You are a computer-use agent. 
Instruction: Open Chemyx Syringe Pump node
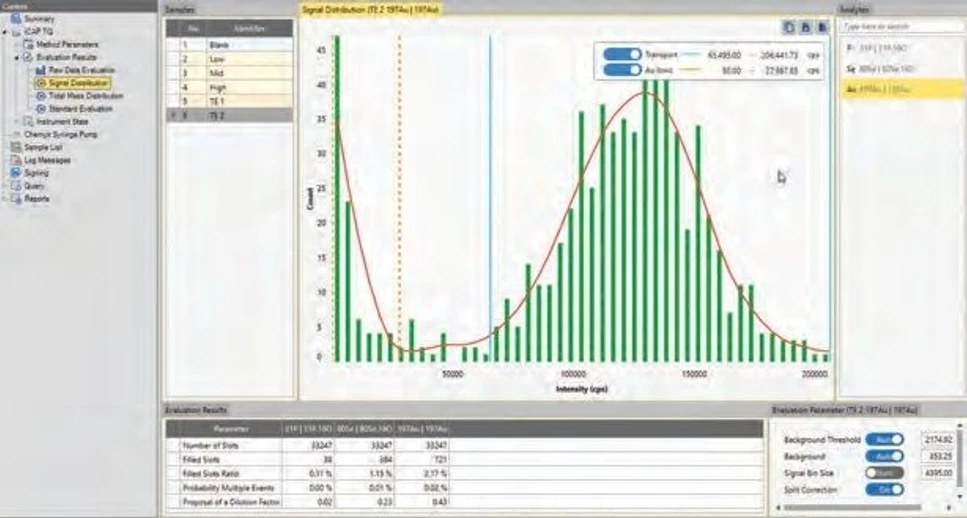coord(60,134)
